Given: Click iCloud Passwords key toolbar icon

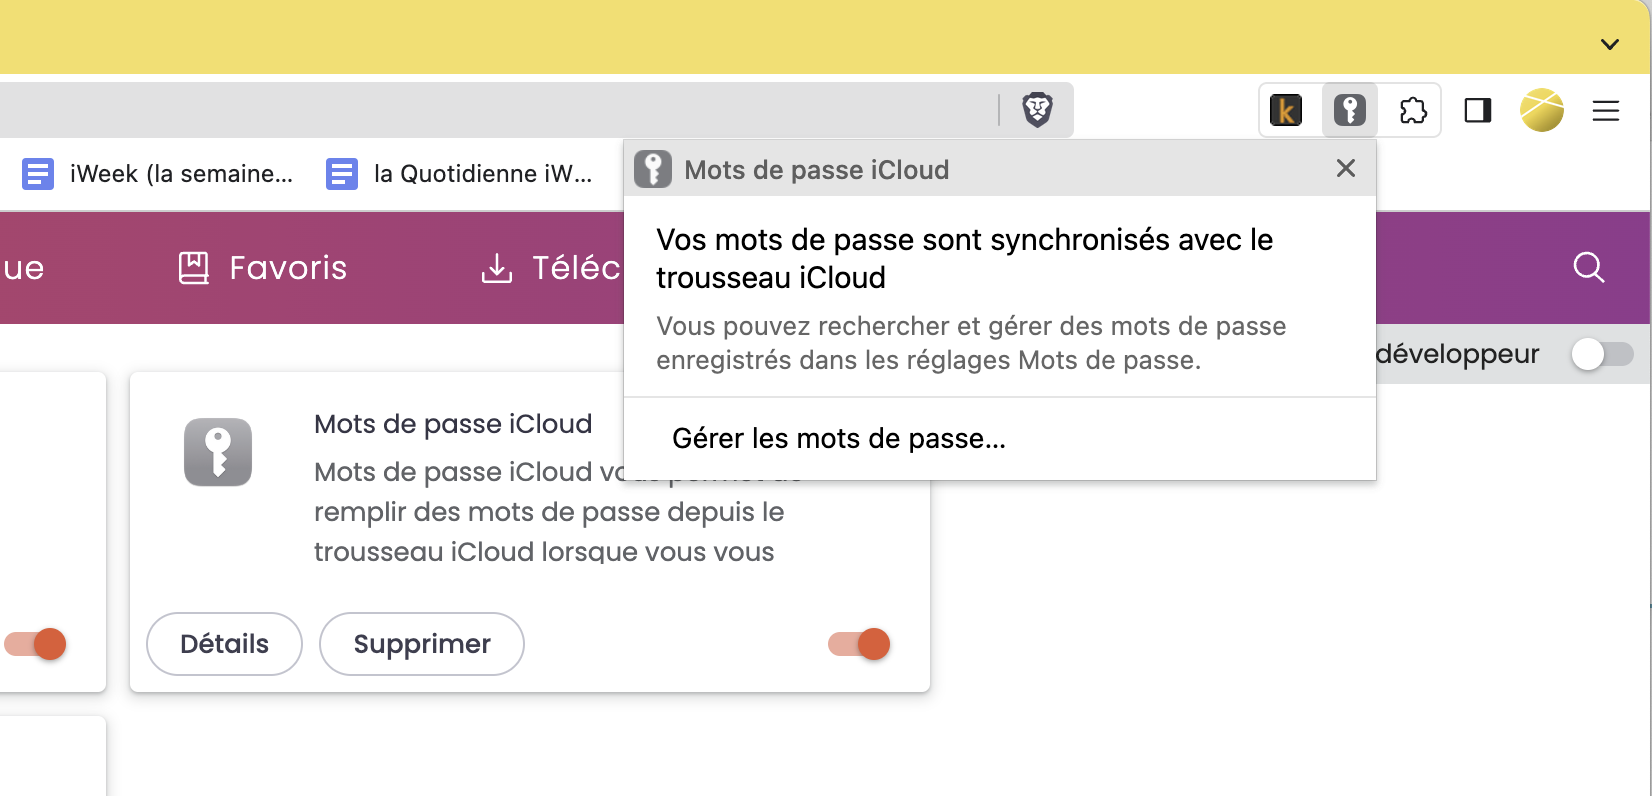Looking at the screenshot, I should coord(1350,110).
